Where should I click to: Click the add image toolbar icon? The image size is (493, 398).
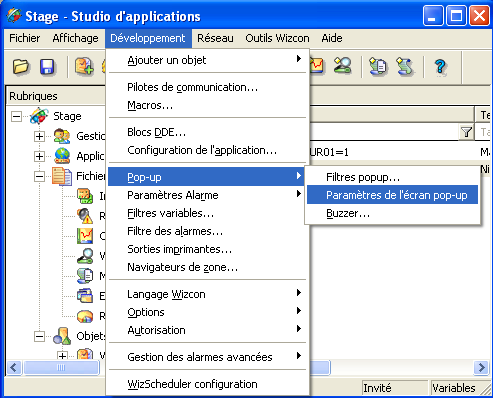(x=84, y=66)
